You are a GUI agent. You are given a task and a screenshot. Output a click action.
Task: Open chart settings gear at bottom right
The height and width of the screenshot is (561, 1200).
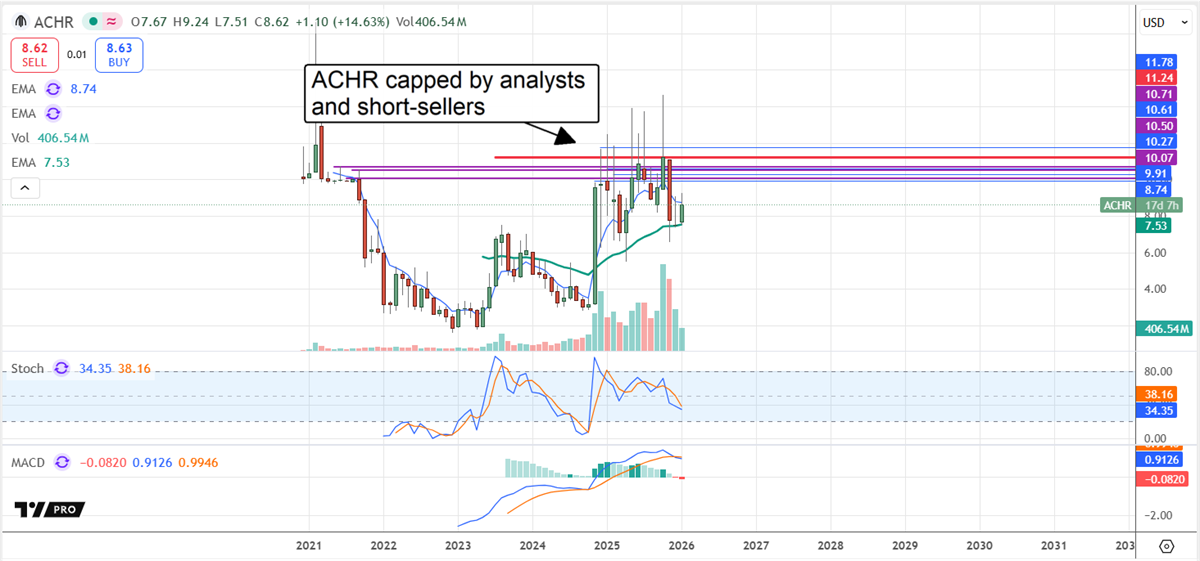coord(1167,546)
